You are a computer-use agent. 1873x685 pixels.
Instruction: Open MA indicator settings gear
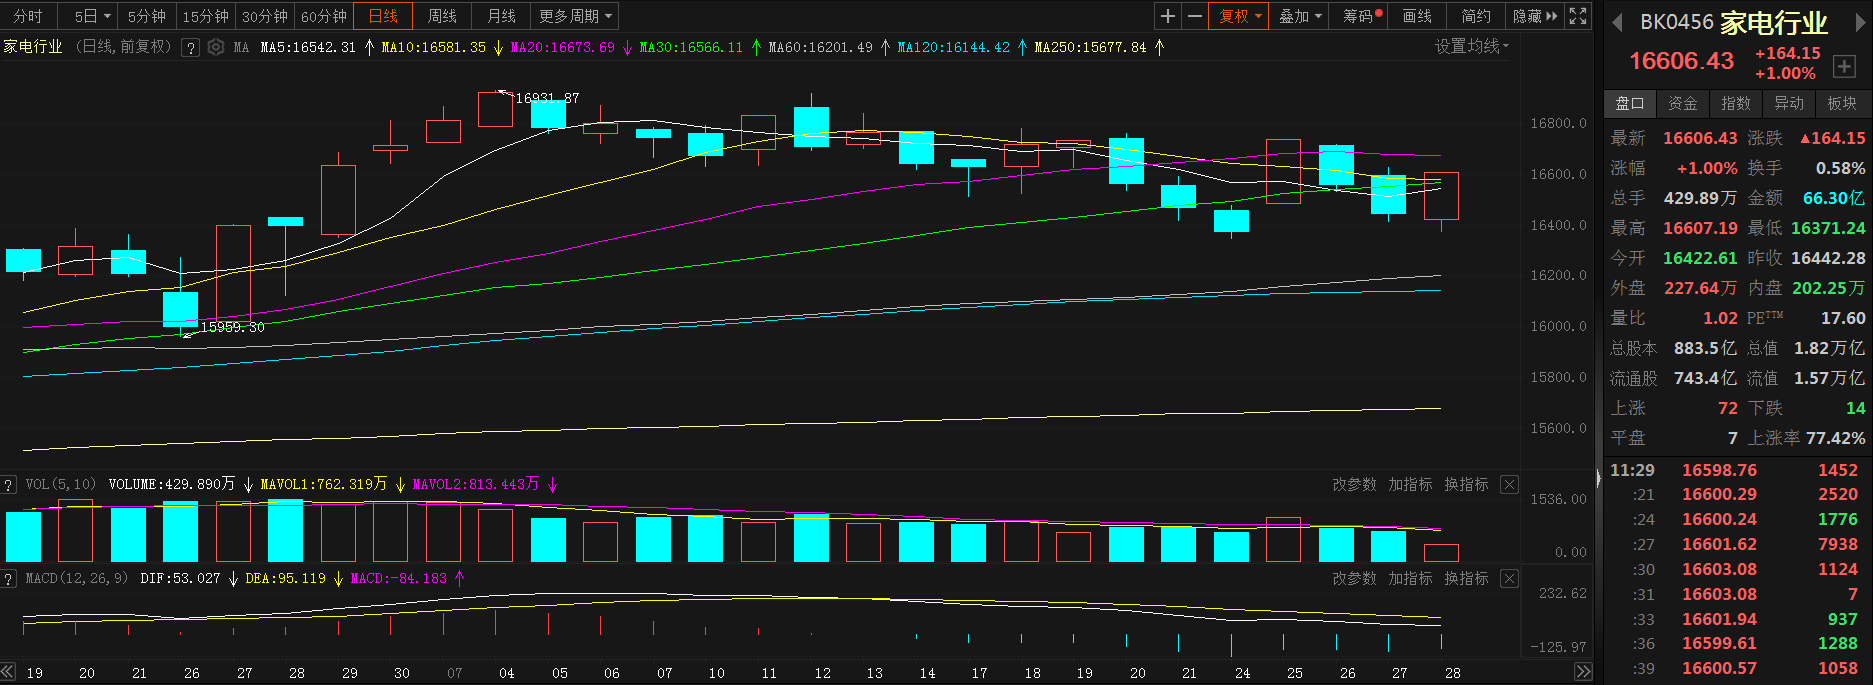click(x=216, y=47)
